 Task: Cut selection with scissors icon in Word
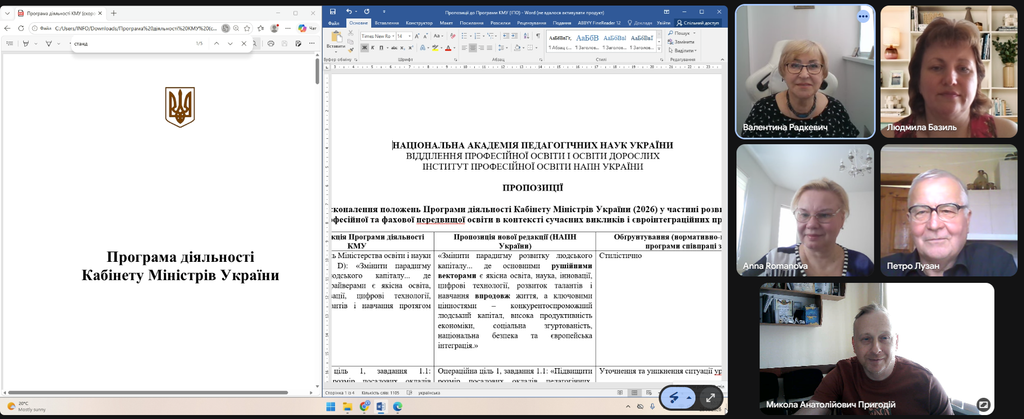coord(351,33)
